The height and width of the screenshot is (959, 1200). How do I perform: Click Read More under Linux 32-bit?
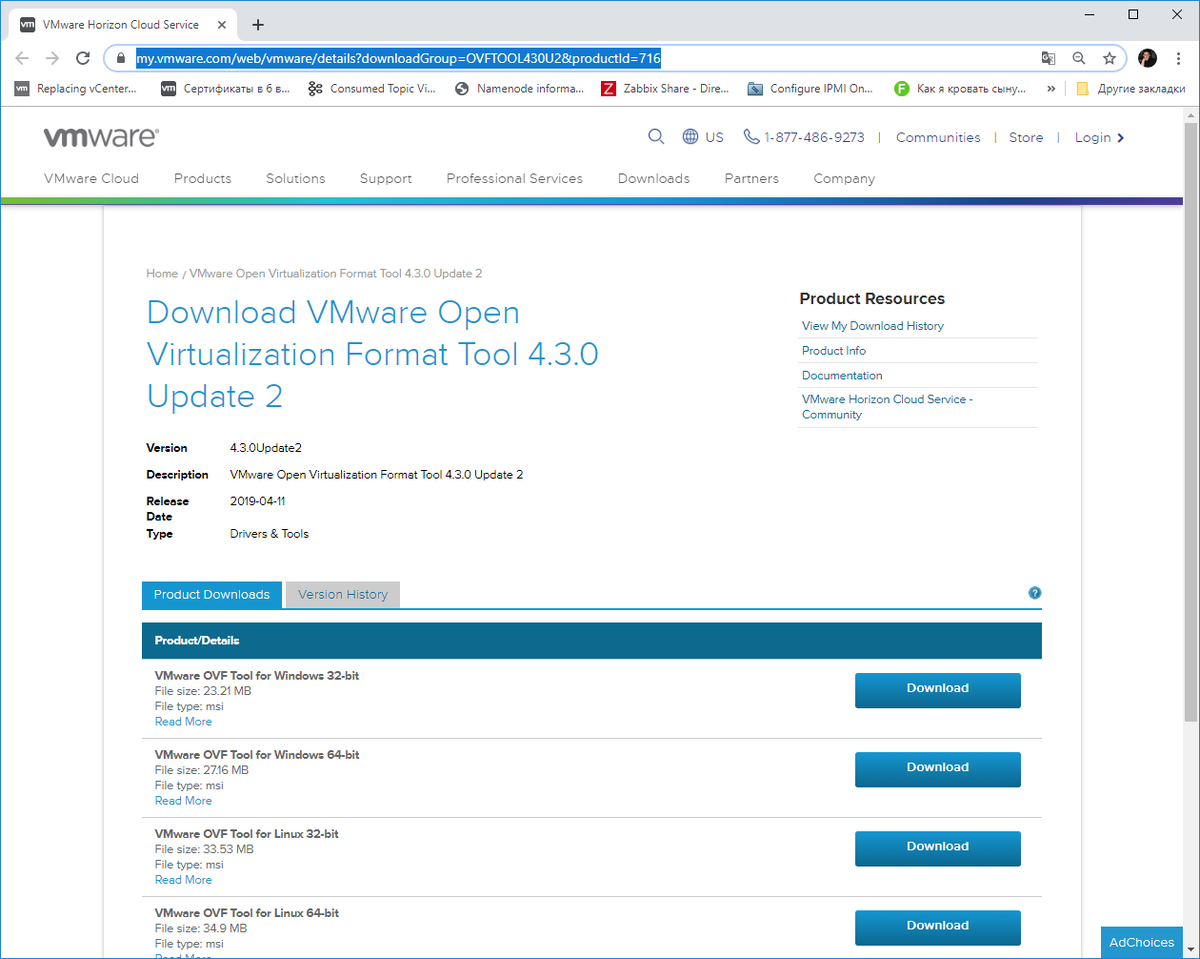(x=183, y=879)
